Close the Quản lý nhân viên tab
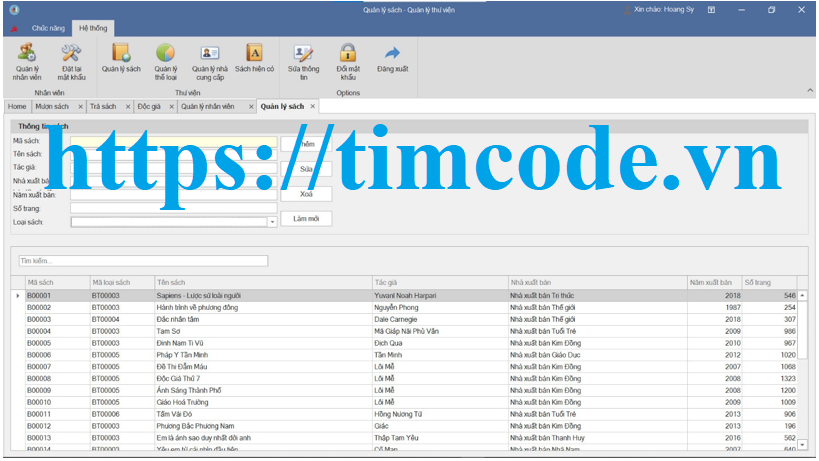 pos(251,107)
